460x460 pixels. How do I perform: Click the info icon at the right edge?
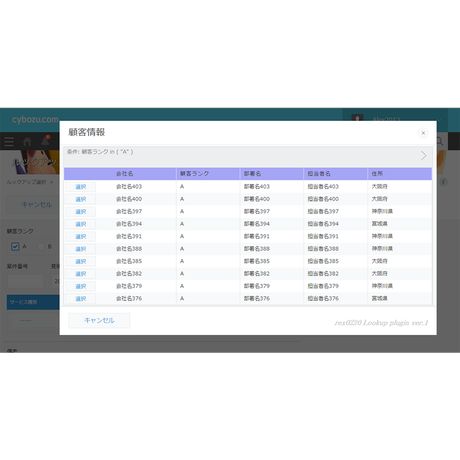click(443, 182)
